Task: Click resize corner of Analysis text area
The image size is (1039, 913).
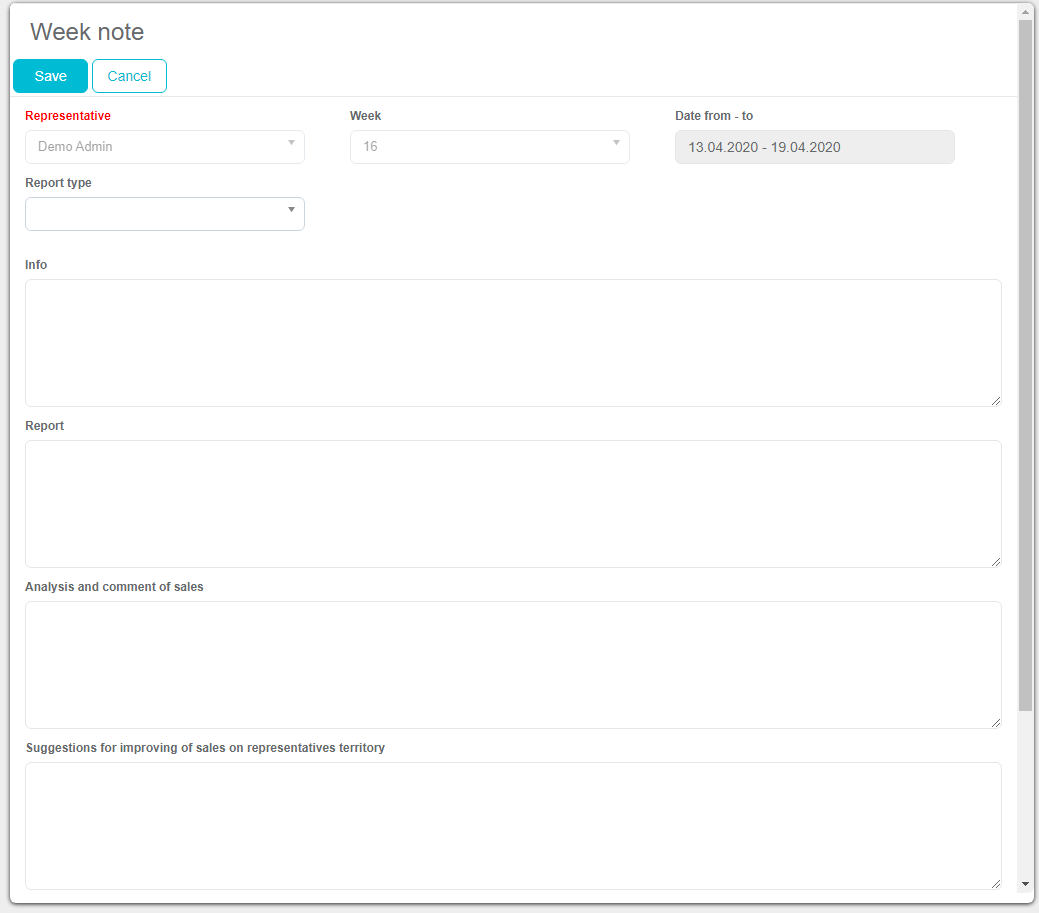Action: 995,723
